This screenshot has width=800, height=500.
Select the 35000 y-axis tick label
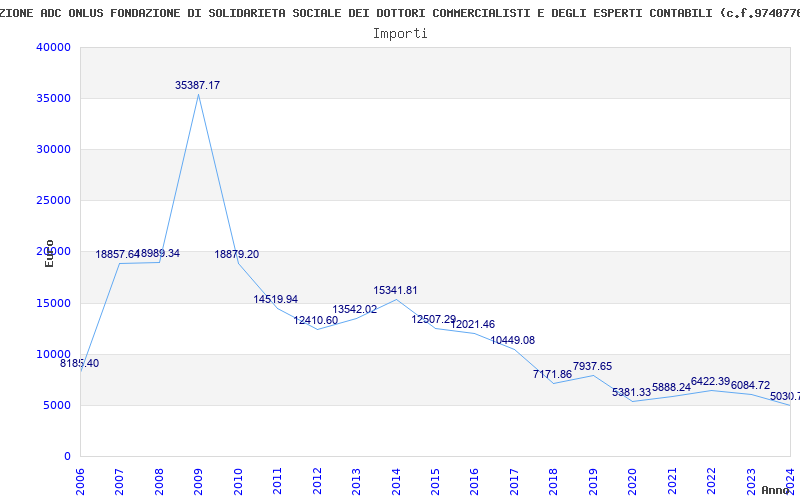[54, 98]
